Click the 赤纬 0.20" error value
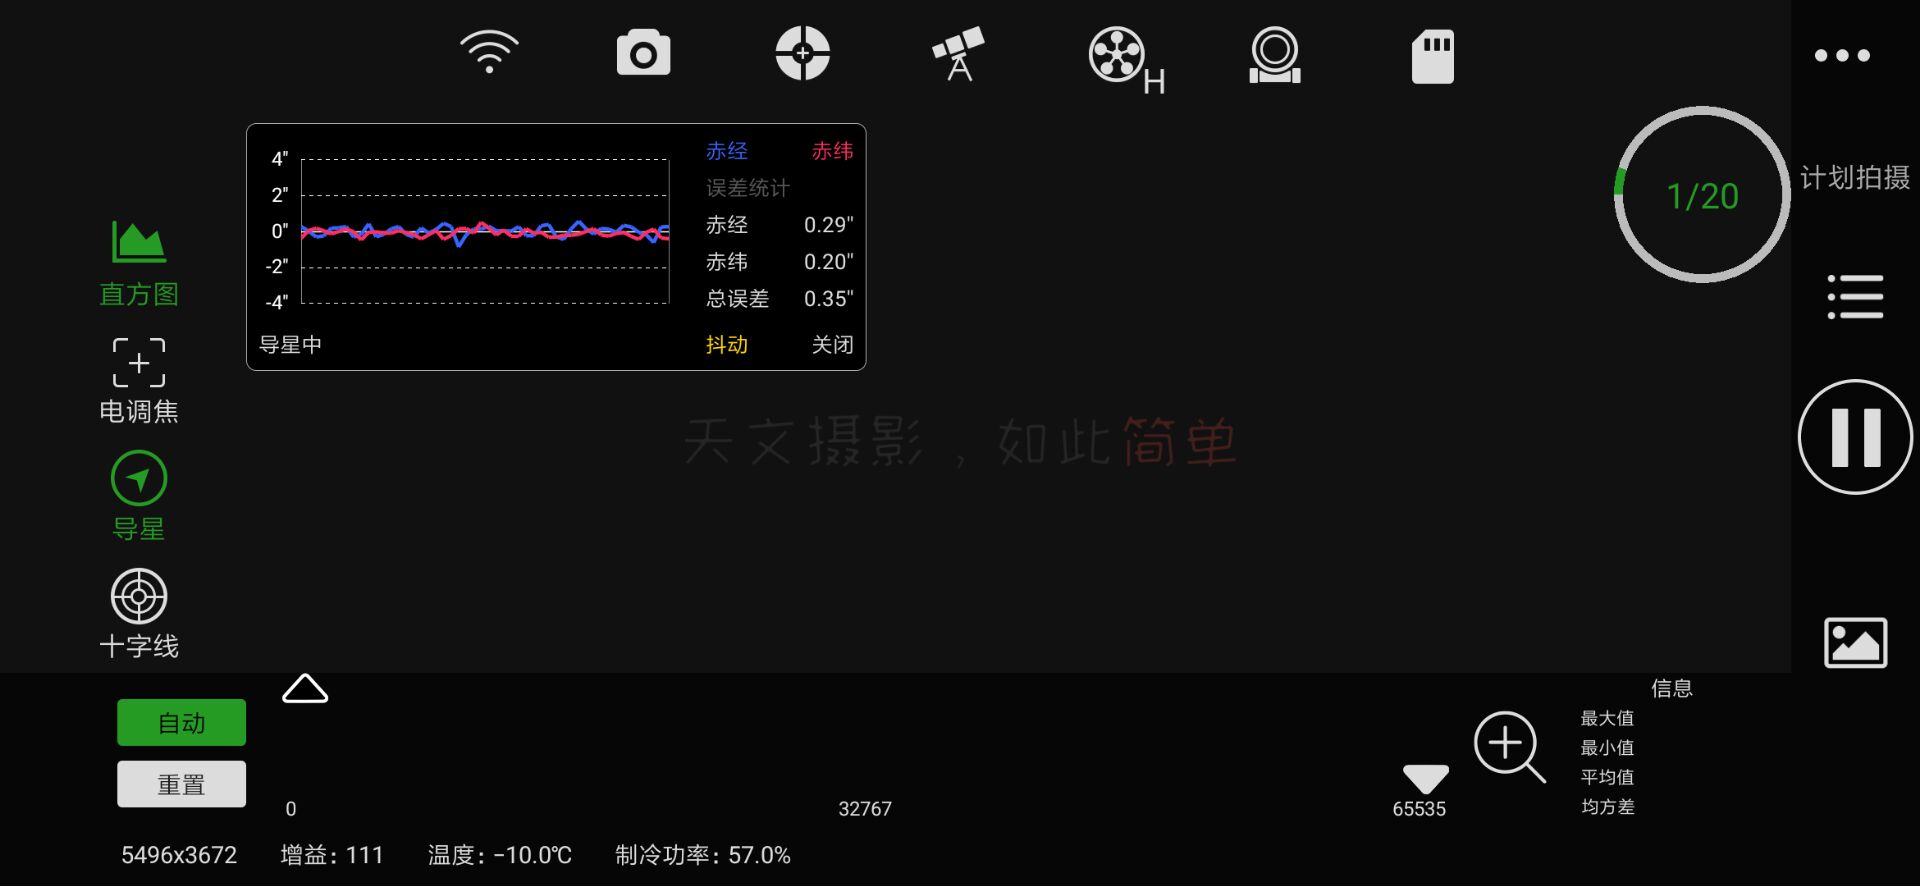This screenshot has width=1920, height=886. pos(828,262)
